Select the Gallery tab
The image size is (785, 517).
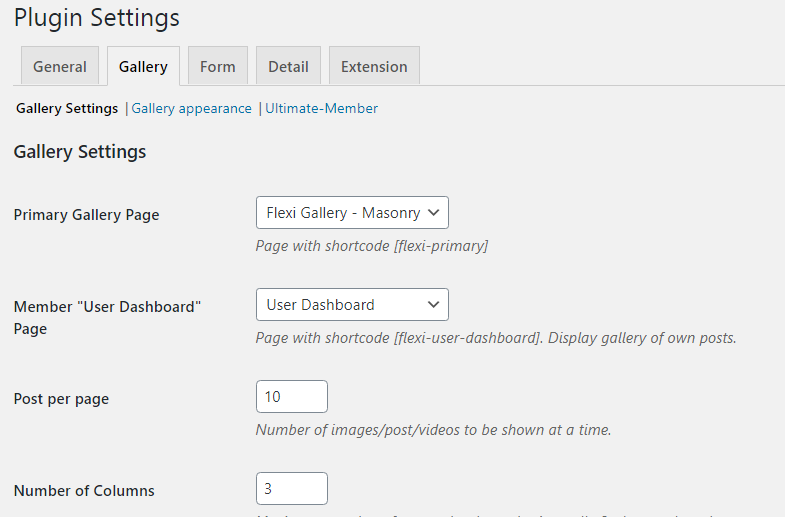pos(143,66)
